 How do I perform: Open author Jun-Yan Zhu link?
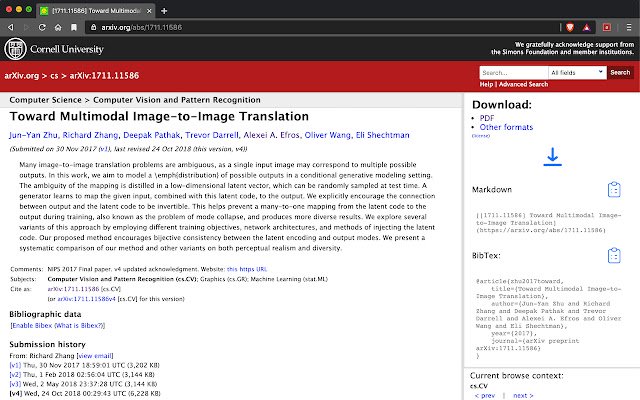click(x=33, y=135)
